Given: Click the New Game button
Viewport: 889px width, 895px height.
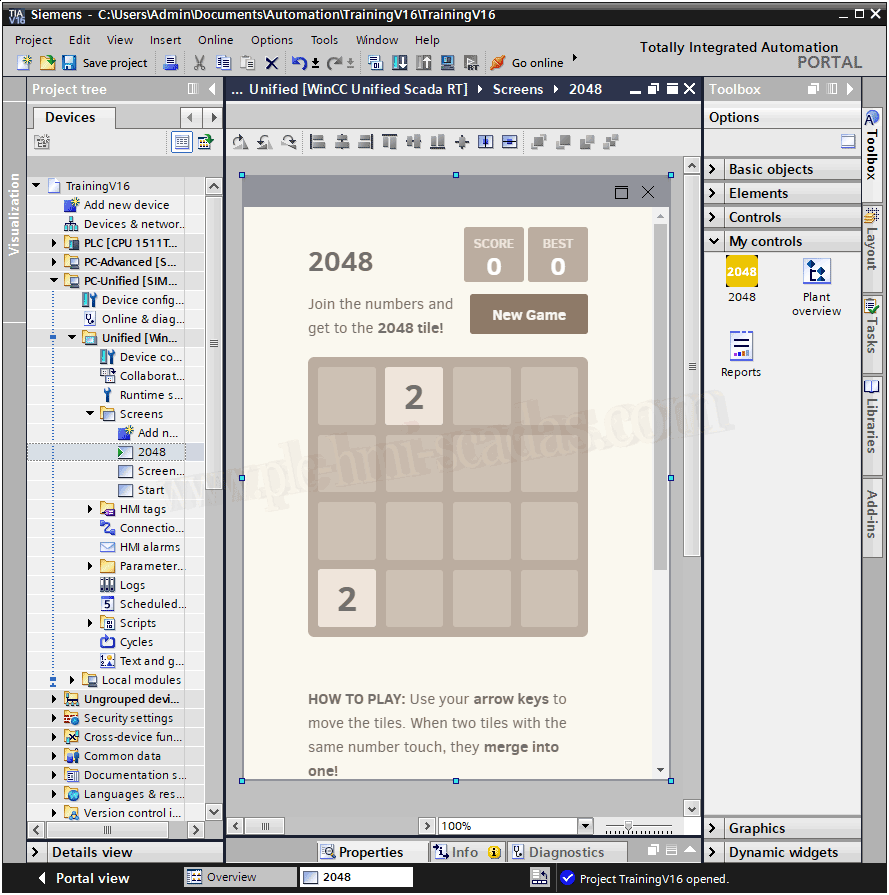Looking at the screenshot, I should coord(528,315).
